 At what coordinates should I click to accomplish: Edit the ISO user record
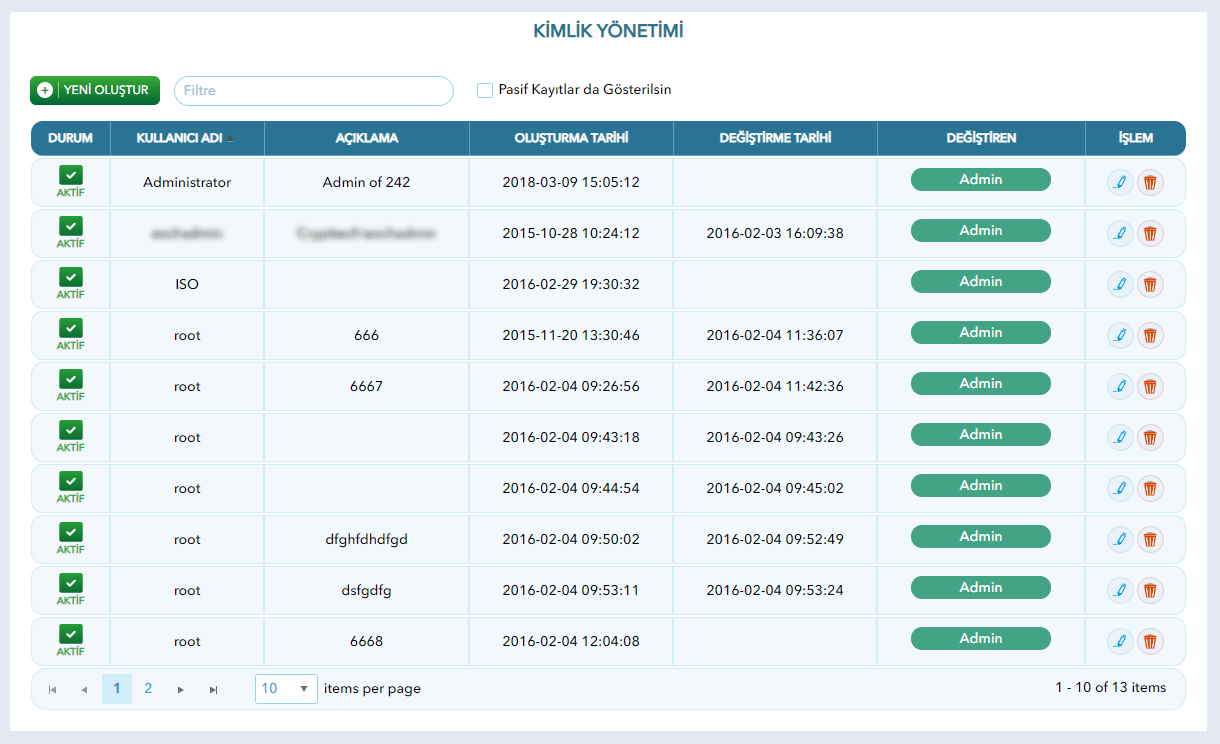[x=1120, y=284]
